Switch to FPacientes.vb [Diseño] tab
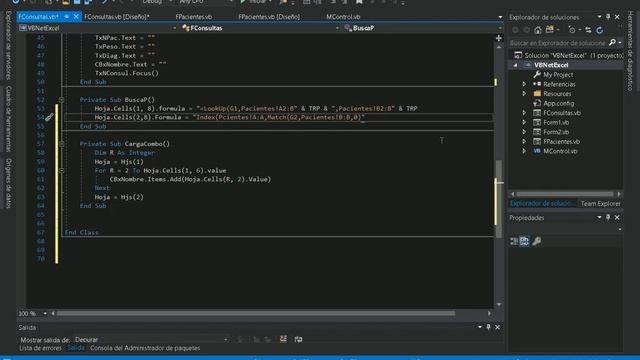The width and height of the screenshot is (640, 360). point(269,17)
